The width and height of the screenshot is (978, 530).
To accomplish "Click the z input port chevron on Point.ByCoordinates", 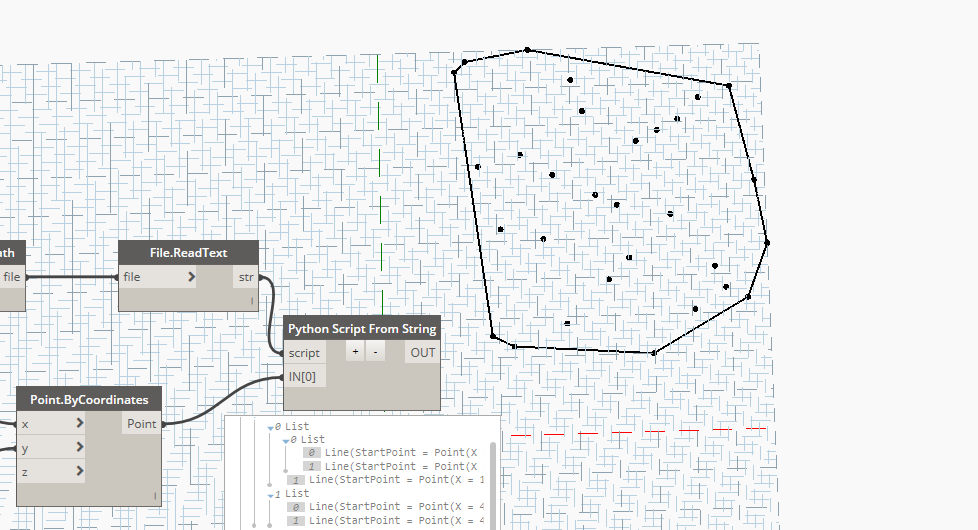I will [79, 471].
